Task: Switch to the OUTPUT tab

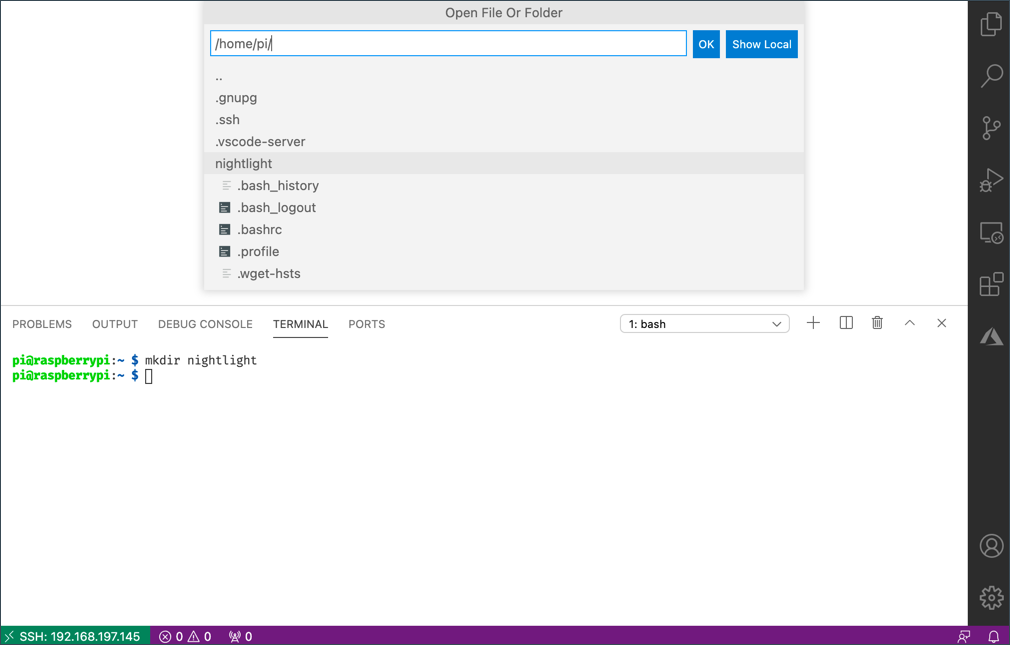Action: (x=114, y=324)
